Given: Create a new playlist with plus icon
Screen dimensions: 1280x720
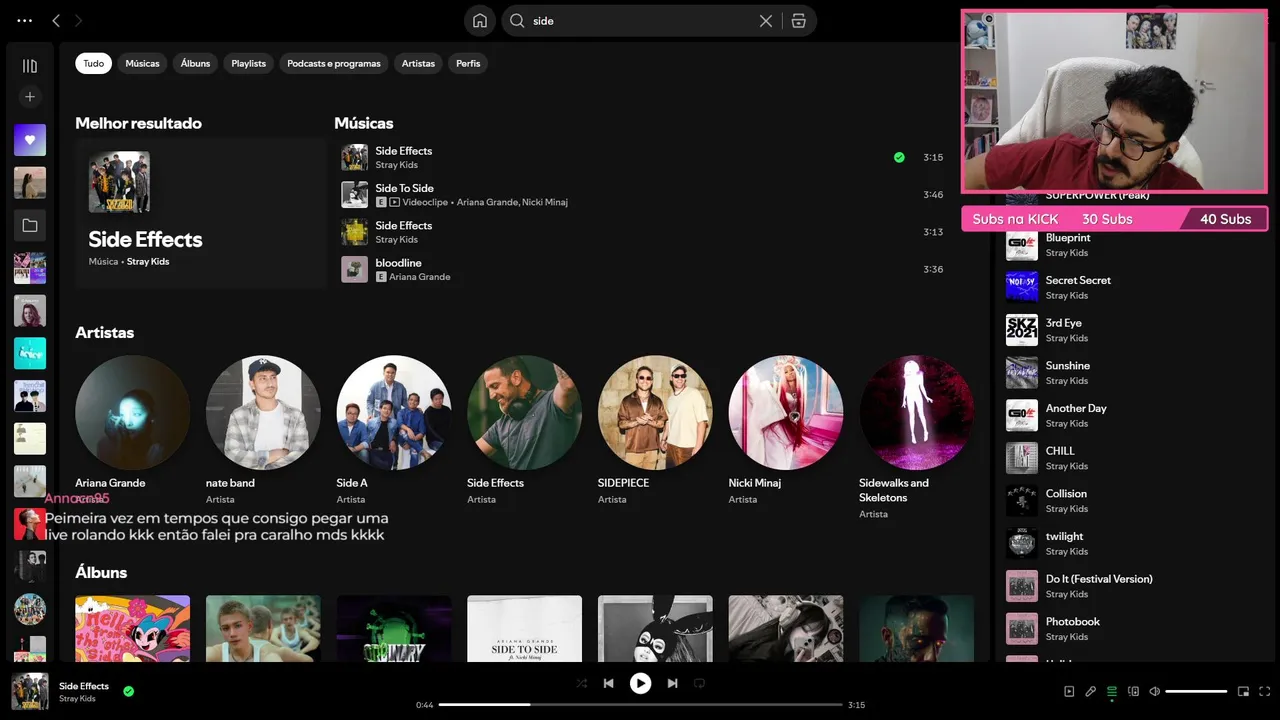Looking at the screenshot, I should coord(30,97).
